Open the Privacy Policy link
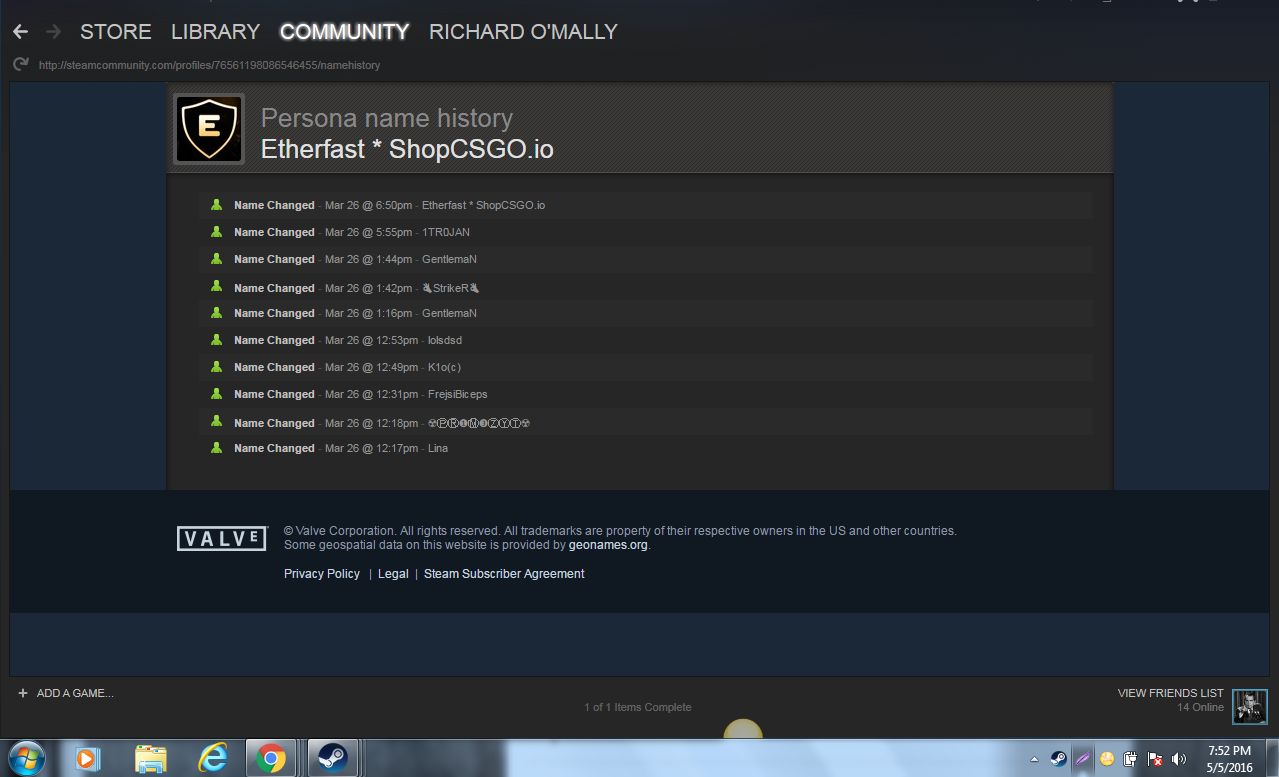1279x777 pixels. (322, 574)
